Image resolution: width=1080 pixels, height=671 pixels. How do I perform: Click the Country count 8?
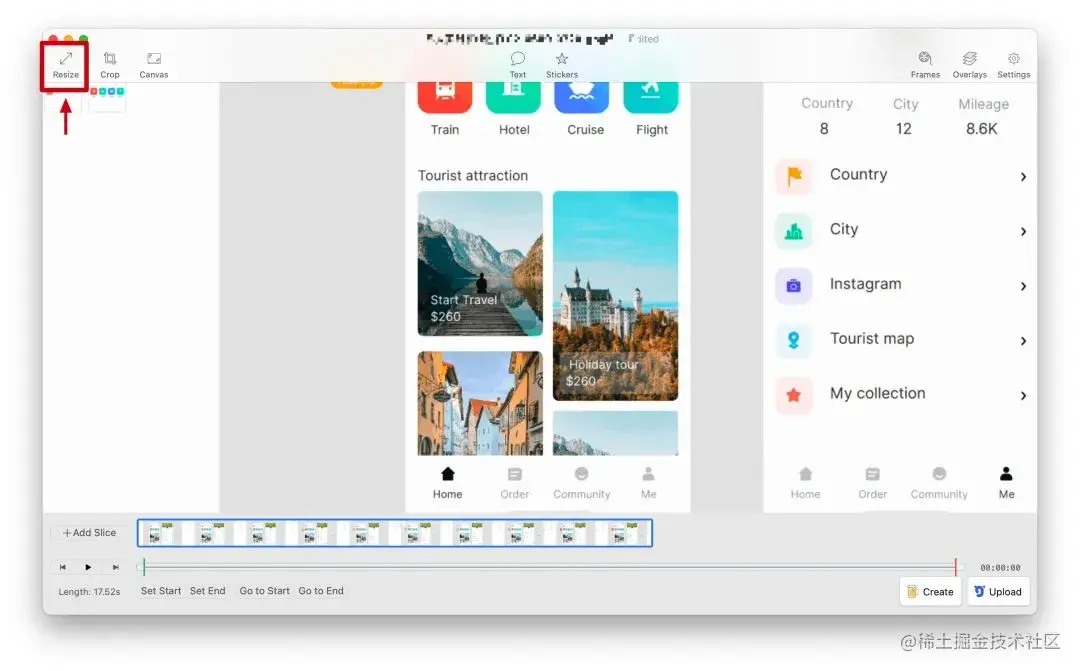pyautogui.click(x=824, y=129)
